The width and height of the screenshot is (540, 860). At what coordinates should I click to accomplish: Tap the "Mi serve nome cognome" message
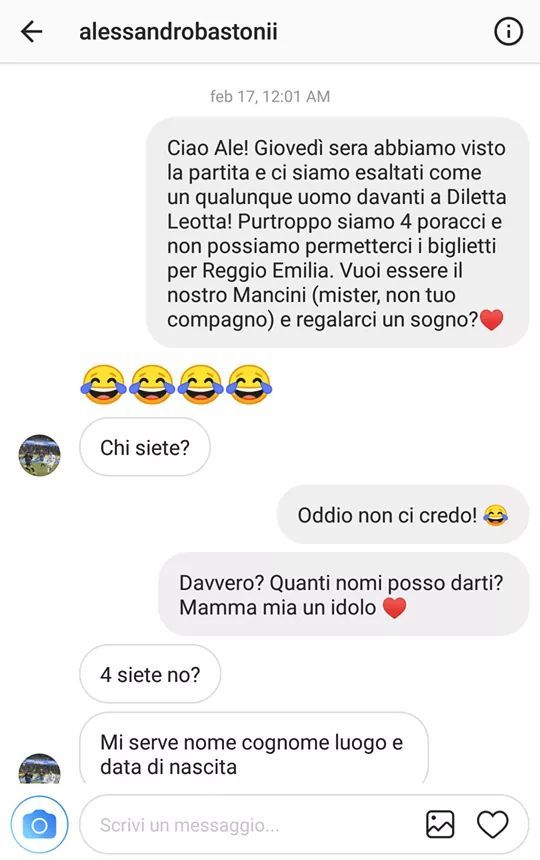[x=254, y=749]
